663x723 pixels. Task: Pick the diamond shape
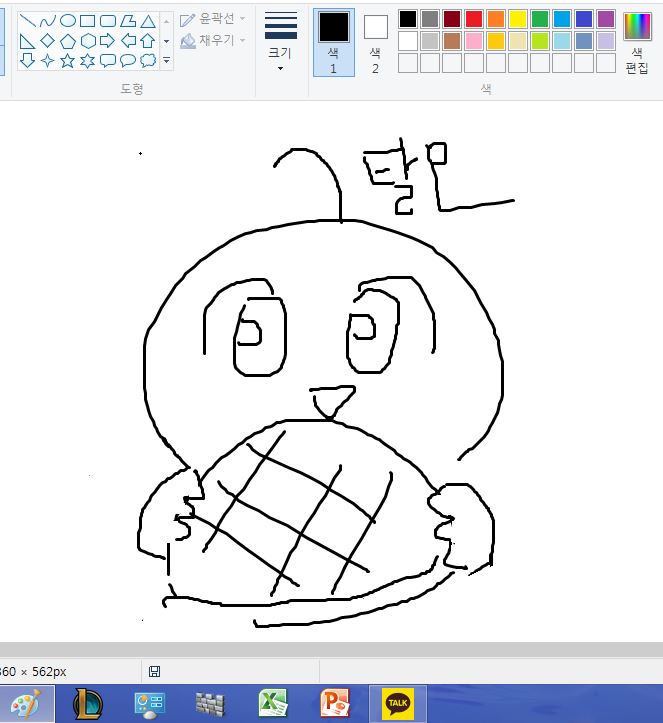48,41
